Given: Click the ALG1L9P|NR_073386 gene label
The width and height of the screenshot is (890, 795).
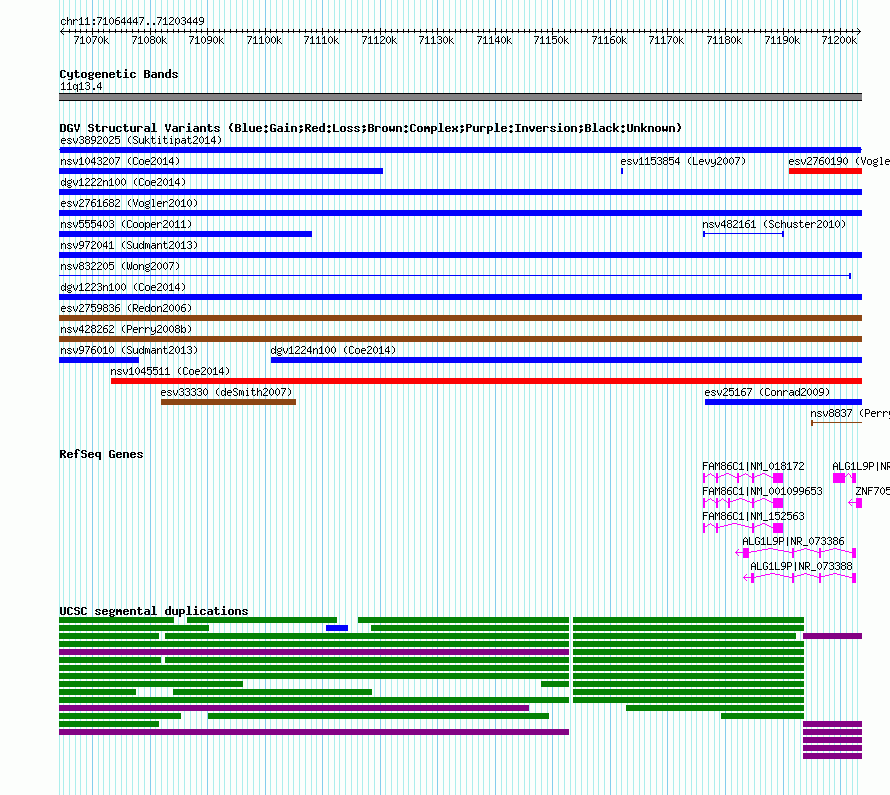Looking at the screenshot, I should [x=793, y=541].
